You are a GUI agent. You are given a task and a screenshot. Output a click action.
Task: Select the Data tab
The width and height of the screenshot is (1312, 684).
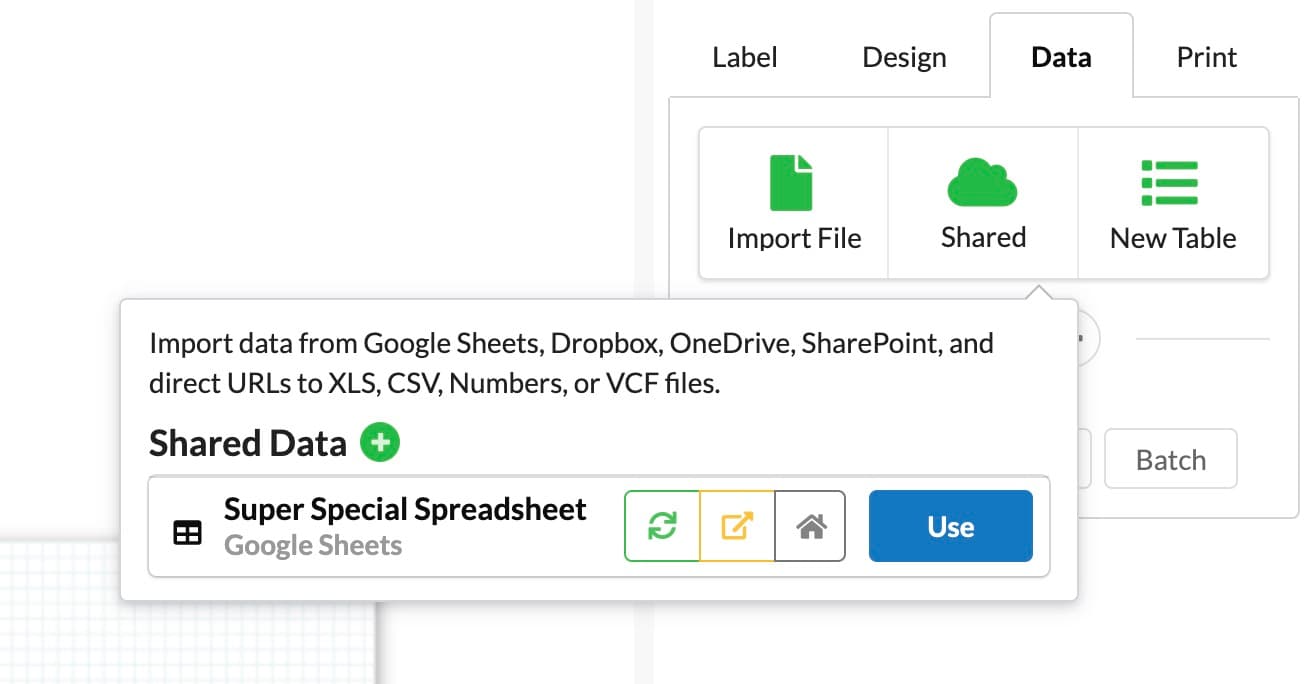tap(1060, 57)
